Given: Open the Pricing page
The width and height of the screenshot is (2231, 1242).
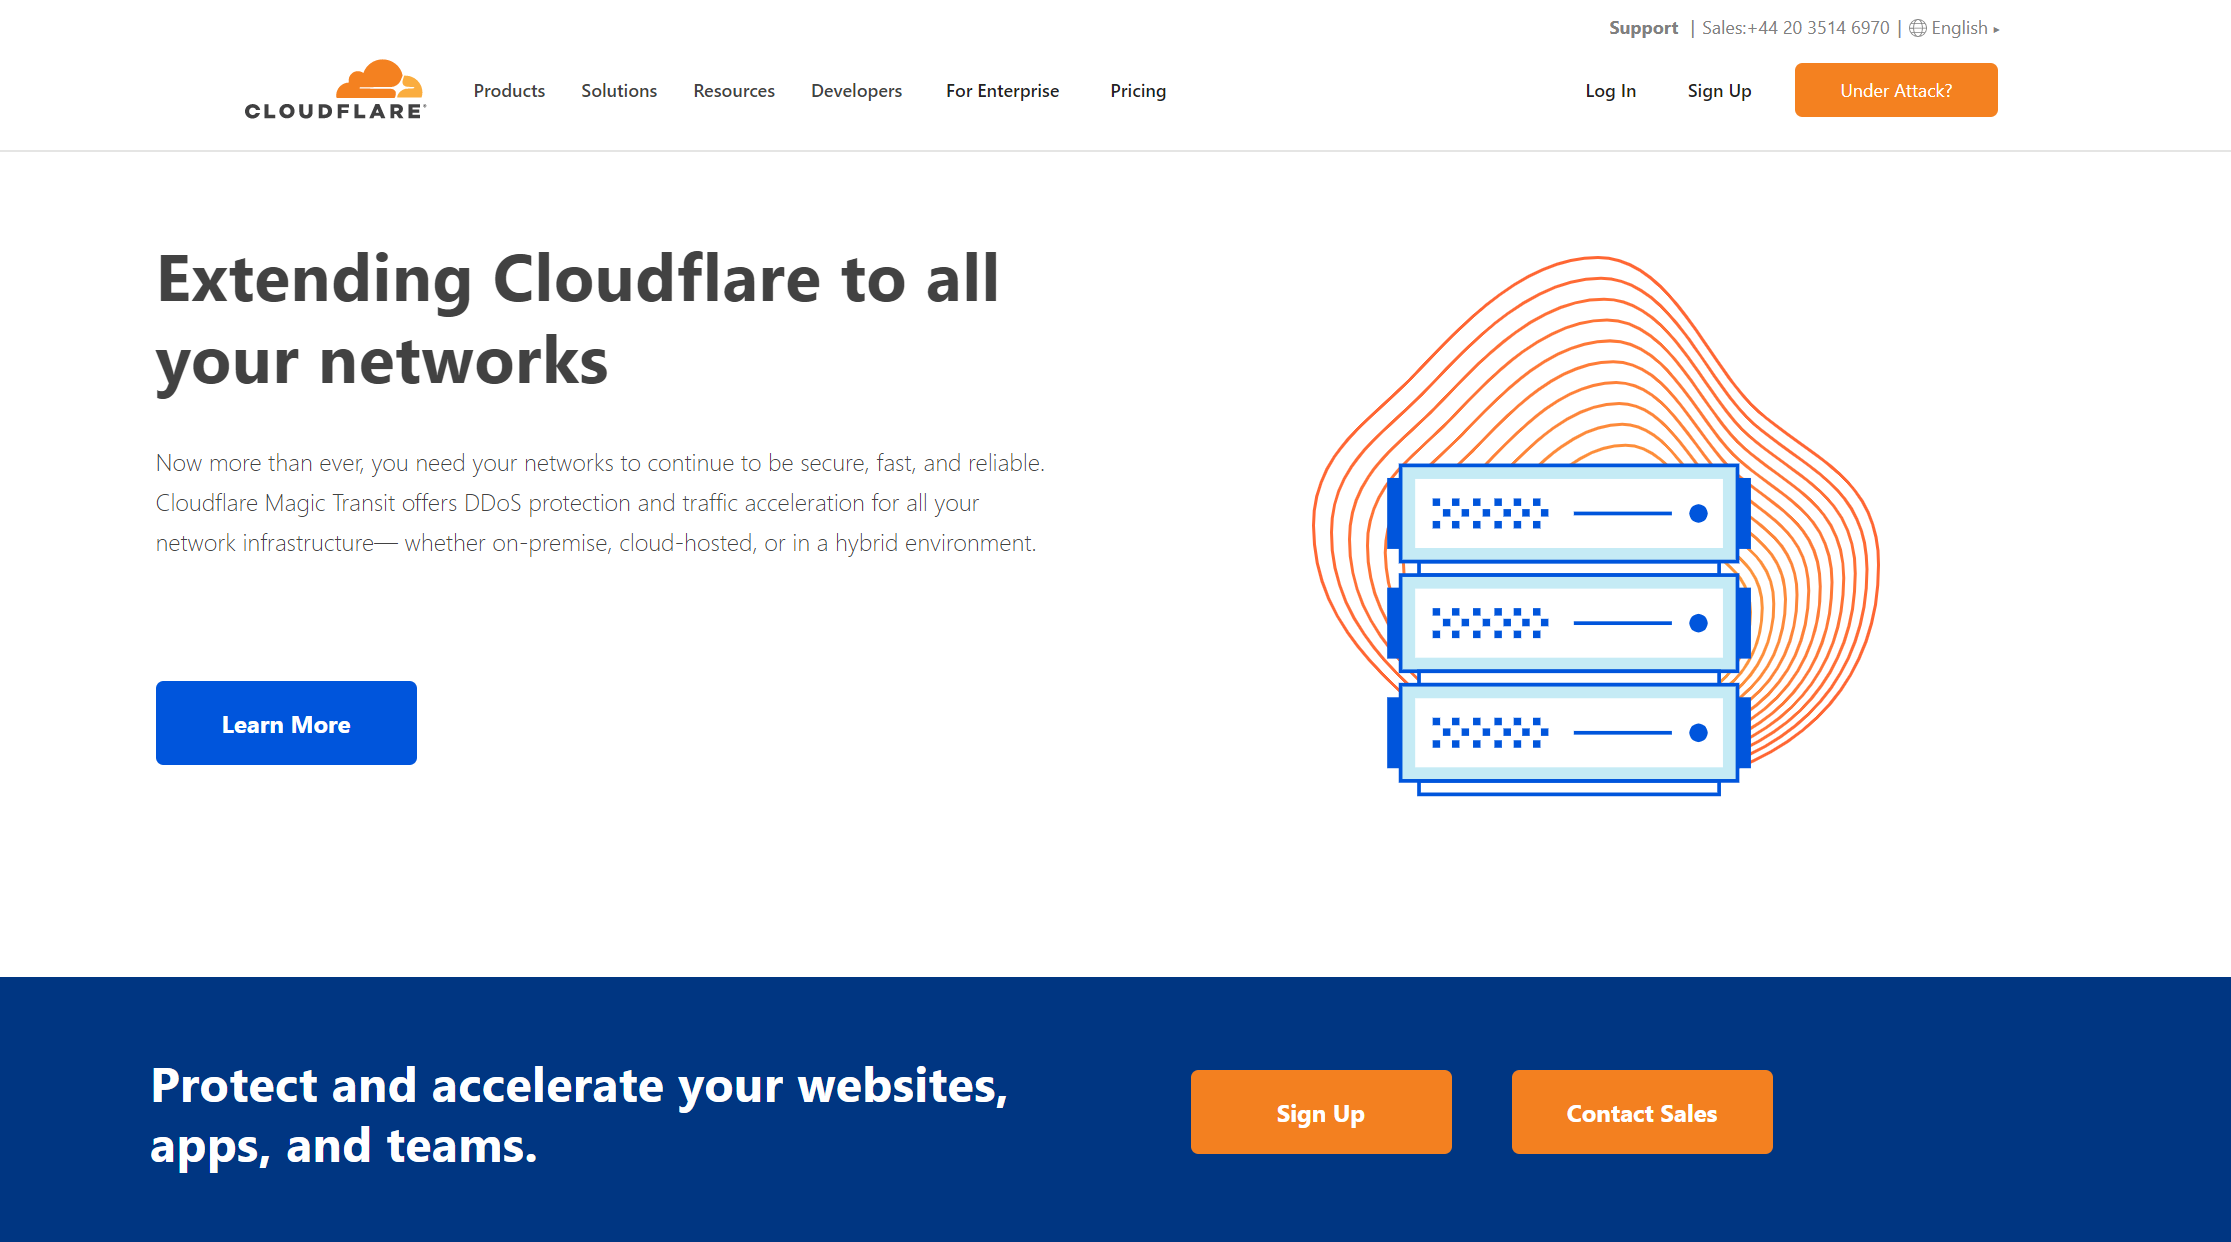Looking at the screenshot, I should [x=1138, y=91].
